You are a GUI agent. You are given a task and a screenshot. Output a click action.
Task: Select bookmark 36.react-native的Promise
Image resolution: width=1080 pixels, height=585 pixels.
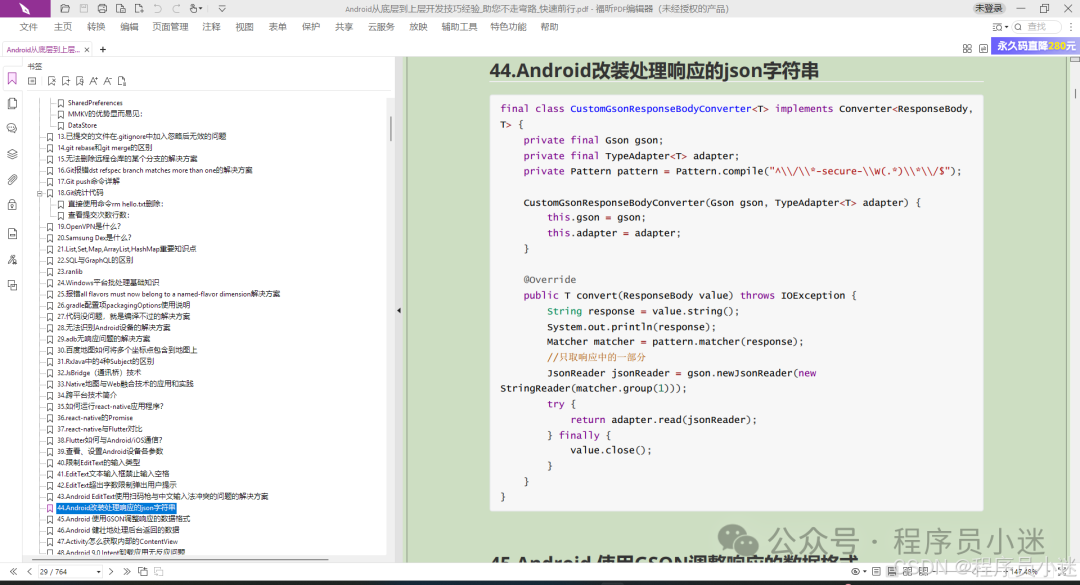pyautogui.click(x=95, y=418)
